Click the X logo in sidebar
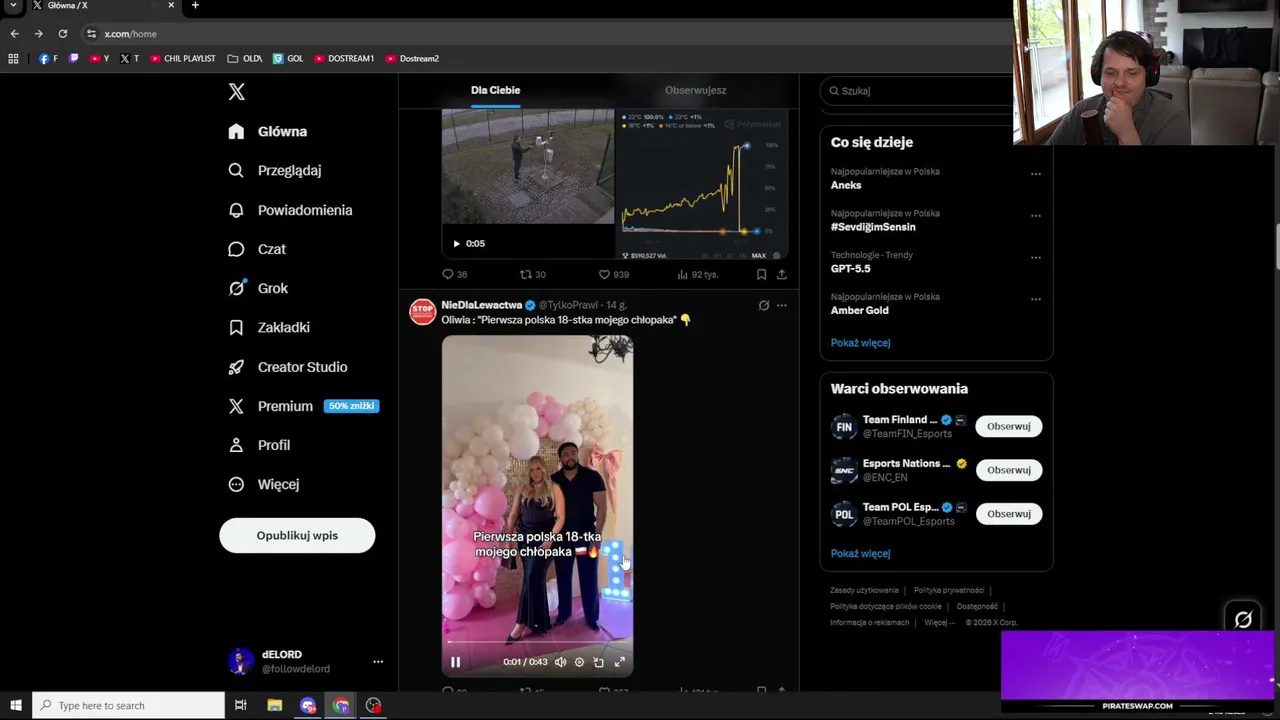Image resolution: width=1280 pixels, height=720 pixels. (236, 92)
